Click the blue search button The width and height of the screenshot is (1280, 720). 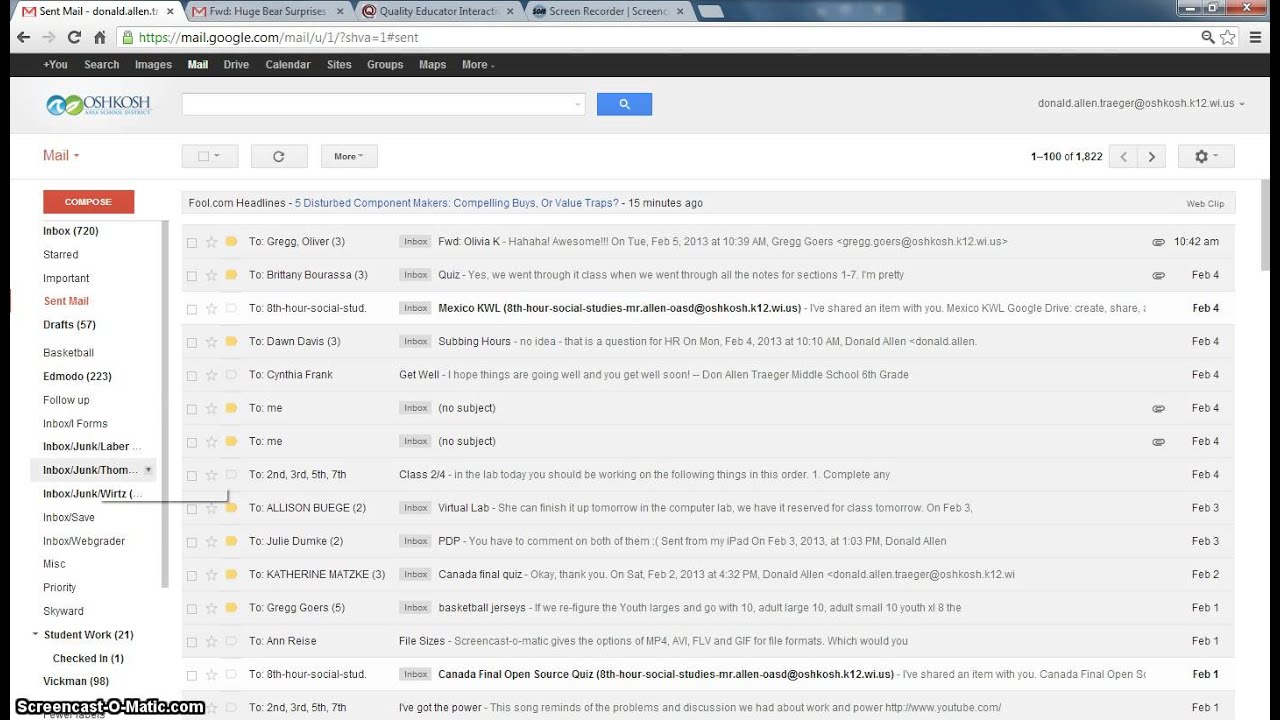pos(624,104)
